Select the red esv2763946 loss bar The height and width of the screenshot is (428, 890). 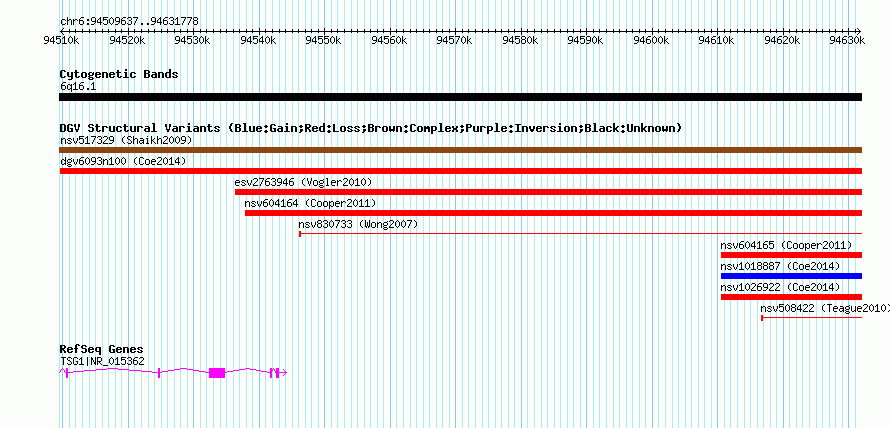click(548, 192)
